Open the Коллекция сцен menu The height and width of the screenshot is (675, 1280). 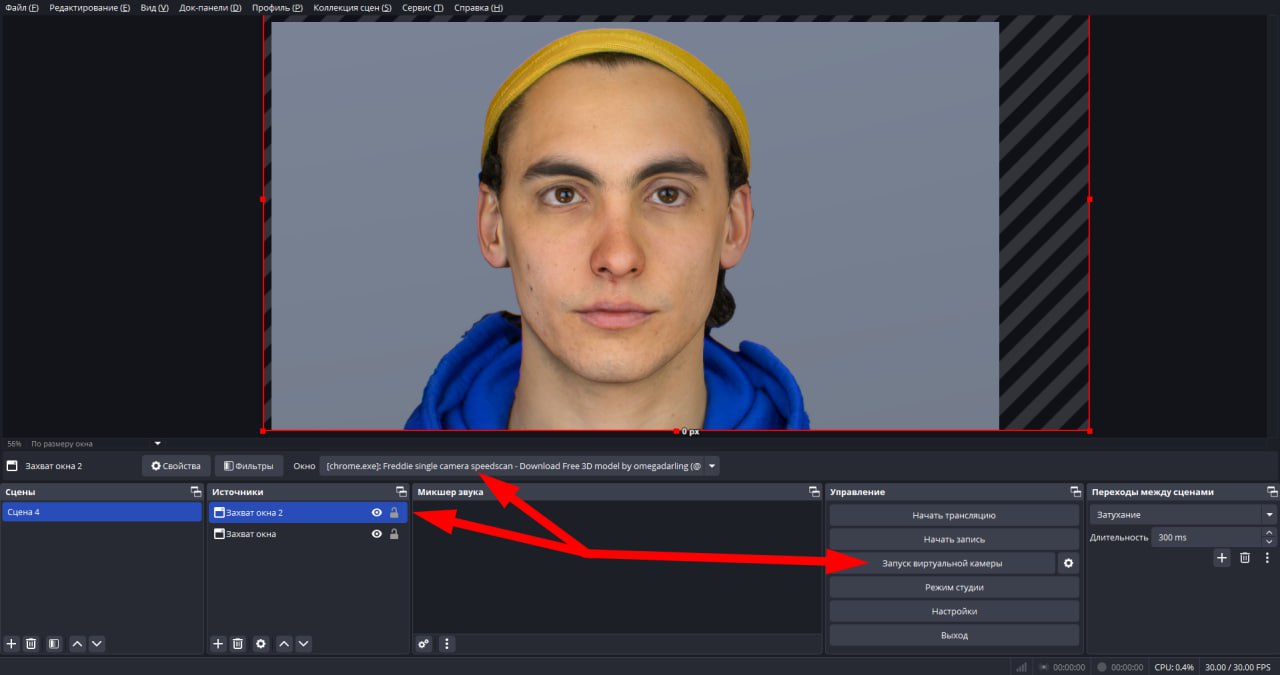(x=352, y=8)
